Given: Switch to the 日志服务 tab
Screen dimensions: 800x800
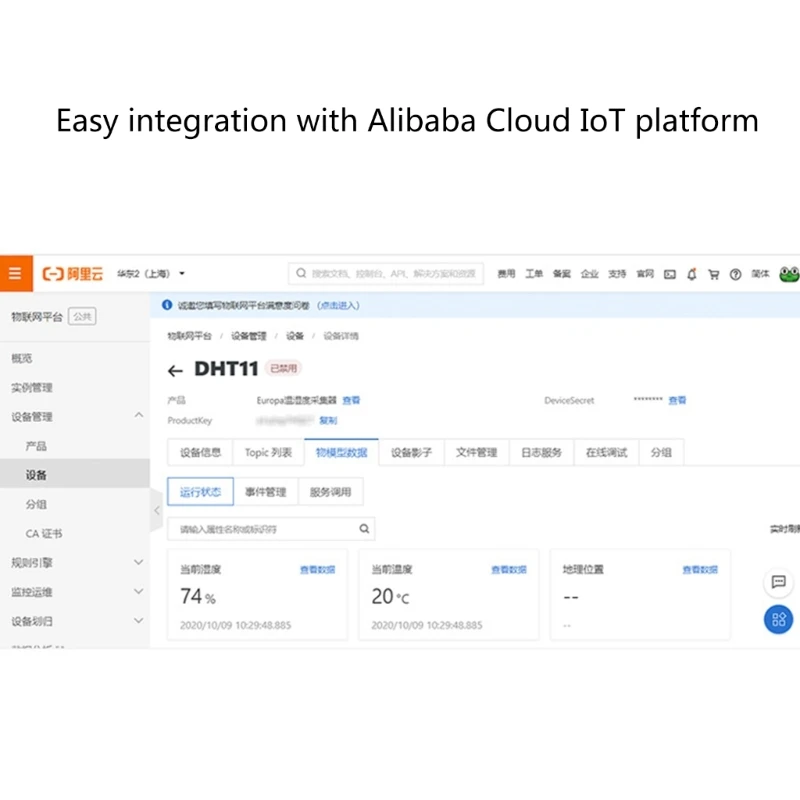Looking at the screenshot, I should pos(541,452).
